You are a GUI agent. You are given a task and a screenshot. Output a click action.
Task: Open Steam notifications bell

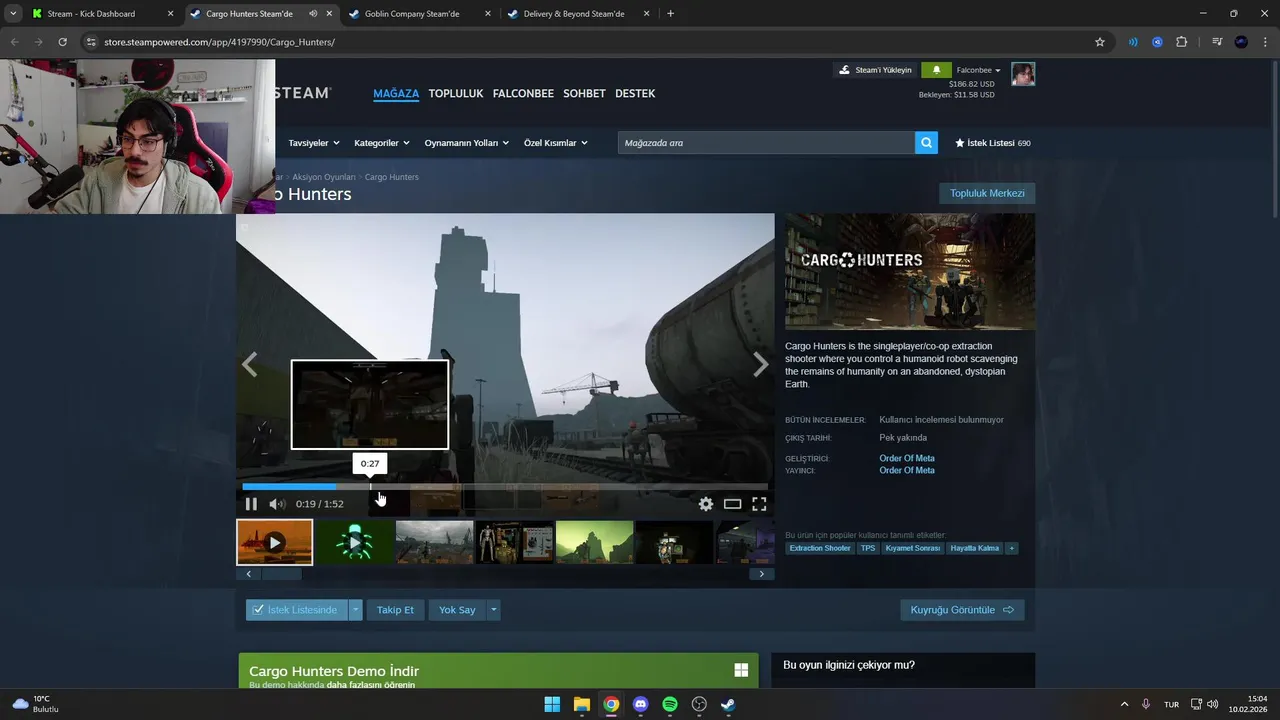click(936, 70)
